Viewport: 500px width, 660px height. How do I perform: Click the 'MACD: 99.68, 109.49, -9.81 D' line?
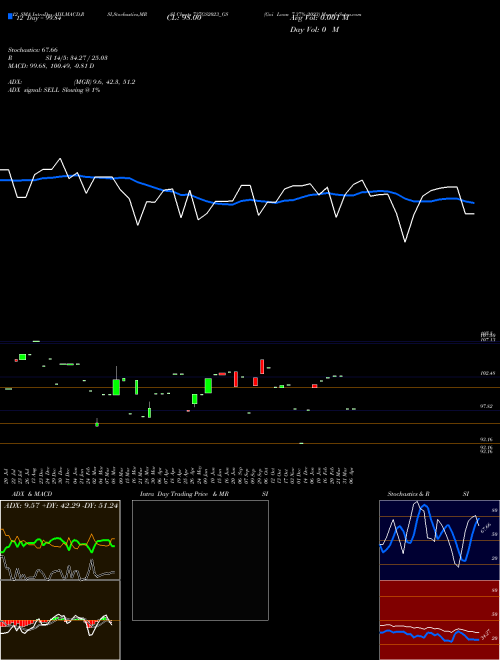coord(51,66)
